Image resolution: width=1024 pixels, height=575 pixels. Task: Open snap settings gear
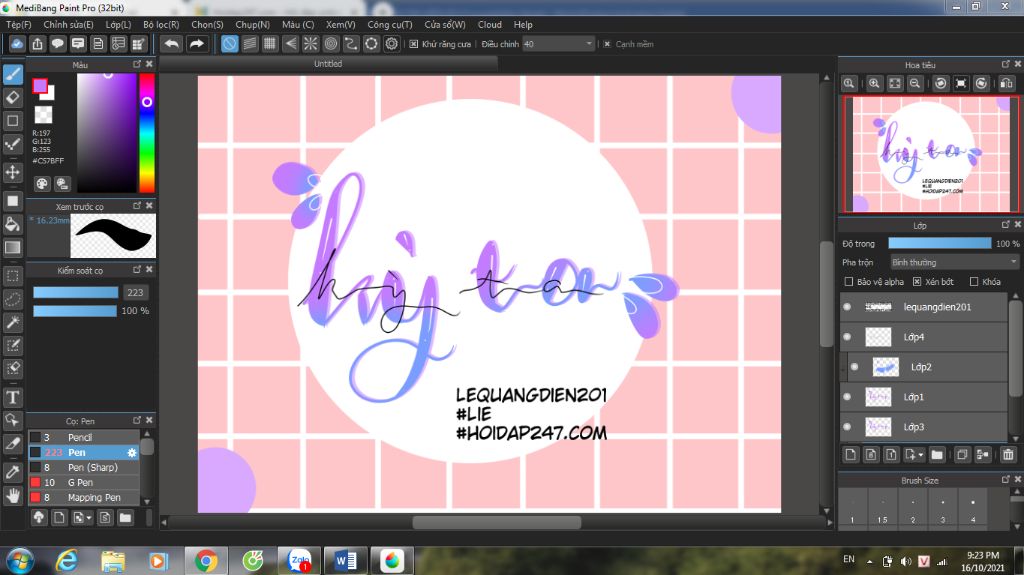(391, 44)
